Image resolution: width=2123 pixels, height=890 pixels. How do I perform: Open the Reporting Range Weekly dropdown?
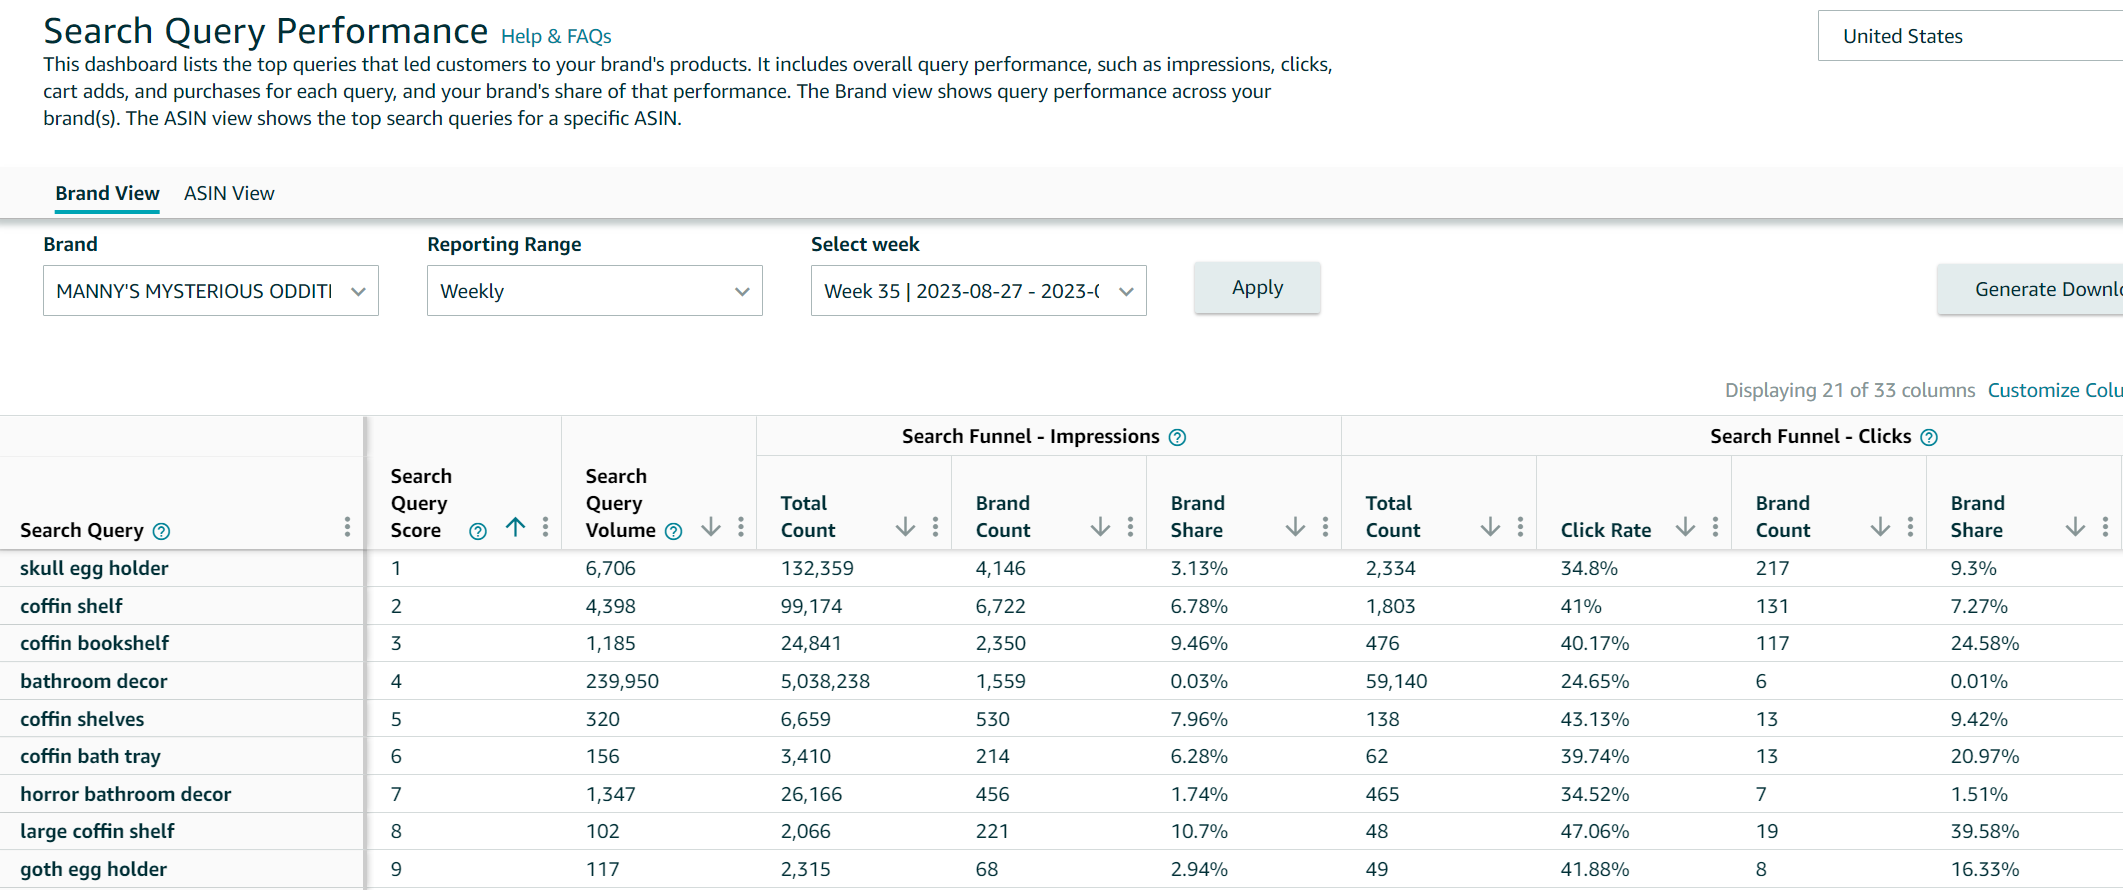595,291
